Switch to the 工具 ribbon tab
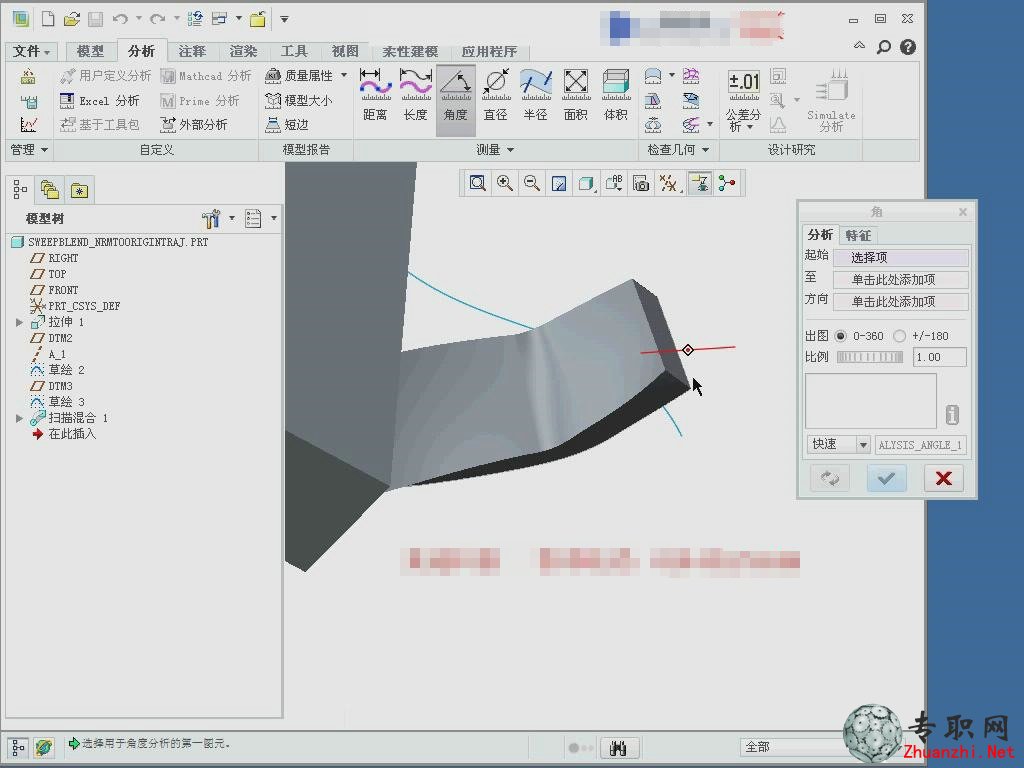The image size is (1024, 768). (294, 51)
